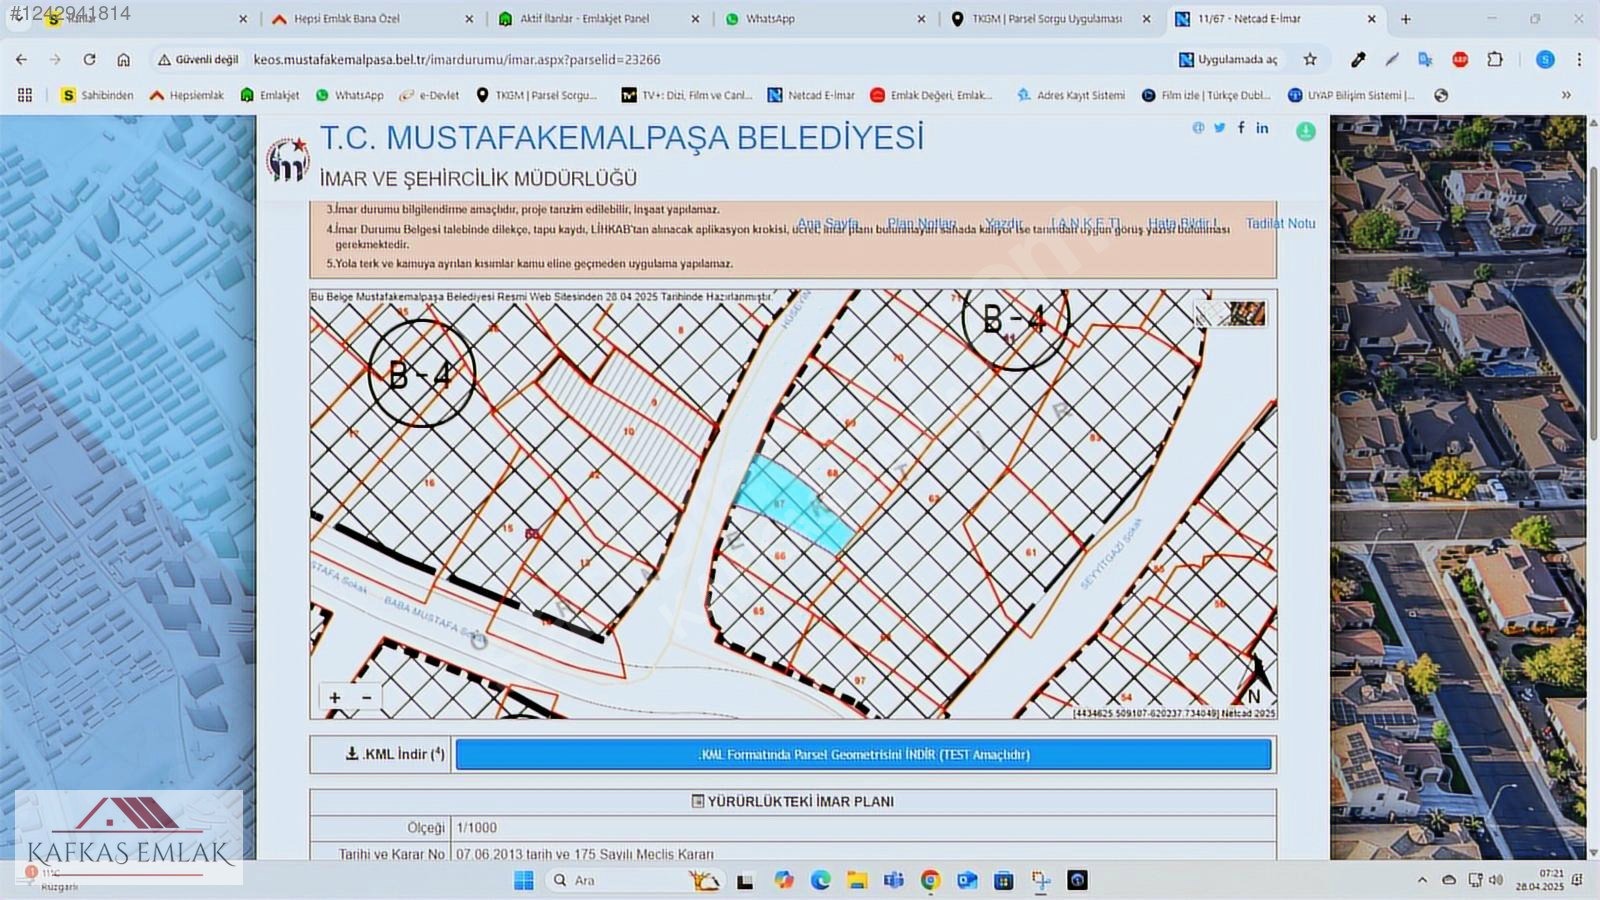1600x900 pixels.
Task: Click the Güvenli değil site warning
Action: pyautogui.click(x=198, y=60)
